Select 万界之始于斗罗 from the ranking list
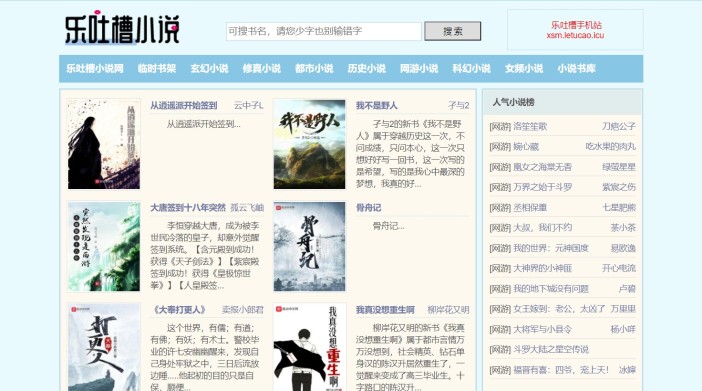702x391 pixels. tap(543, 187)
